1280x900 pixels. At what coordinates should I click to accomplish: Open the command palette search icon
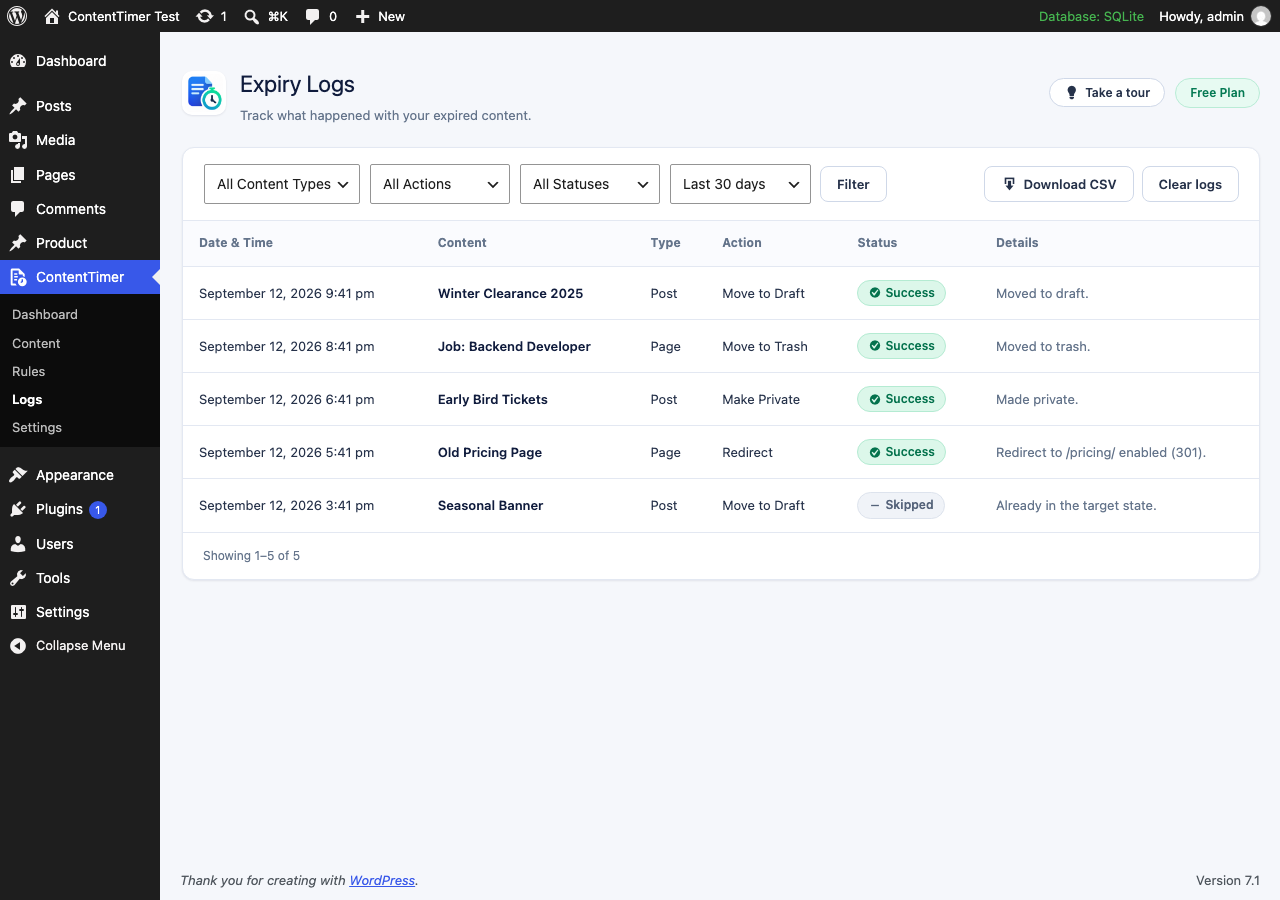(x=252, y=16)
